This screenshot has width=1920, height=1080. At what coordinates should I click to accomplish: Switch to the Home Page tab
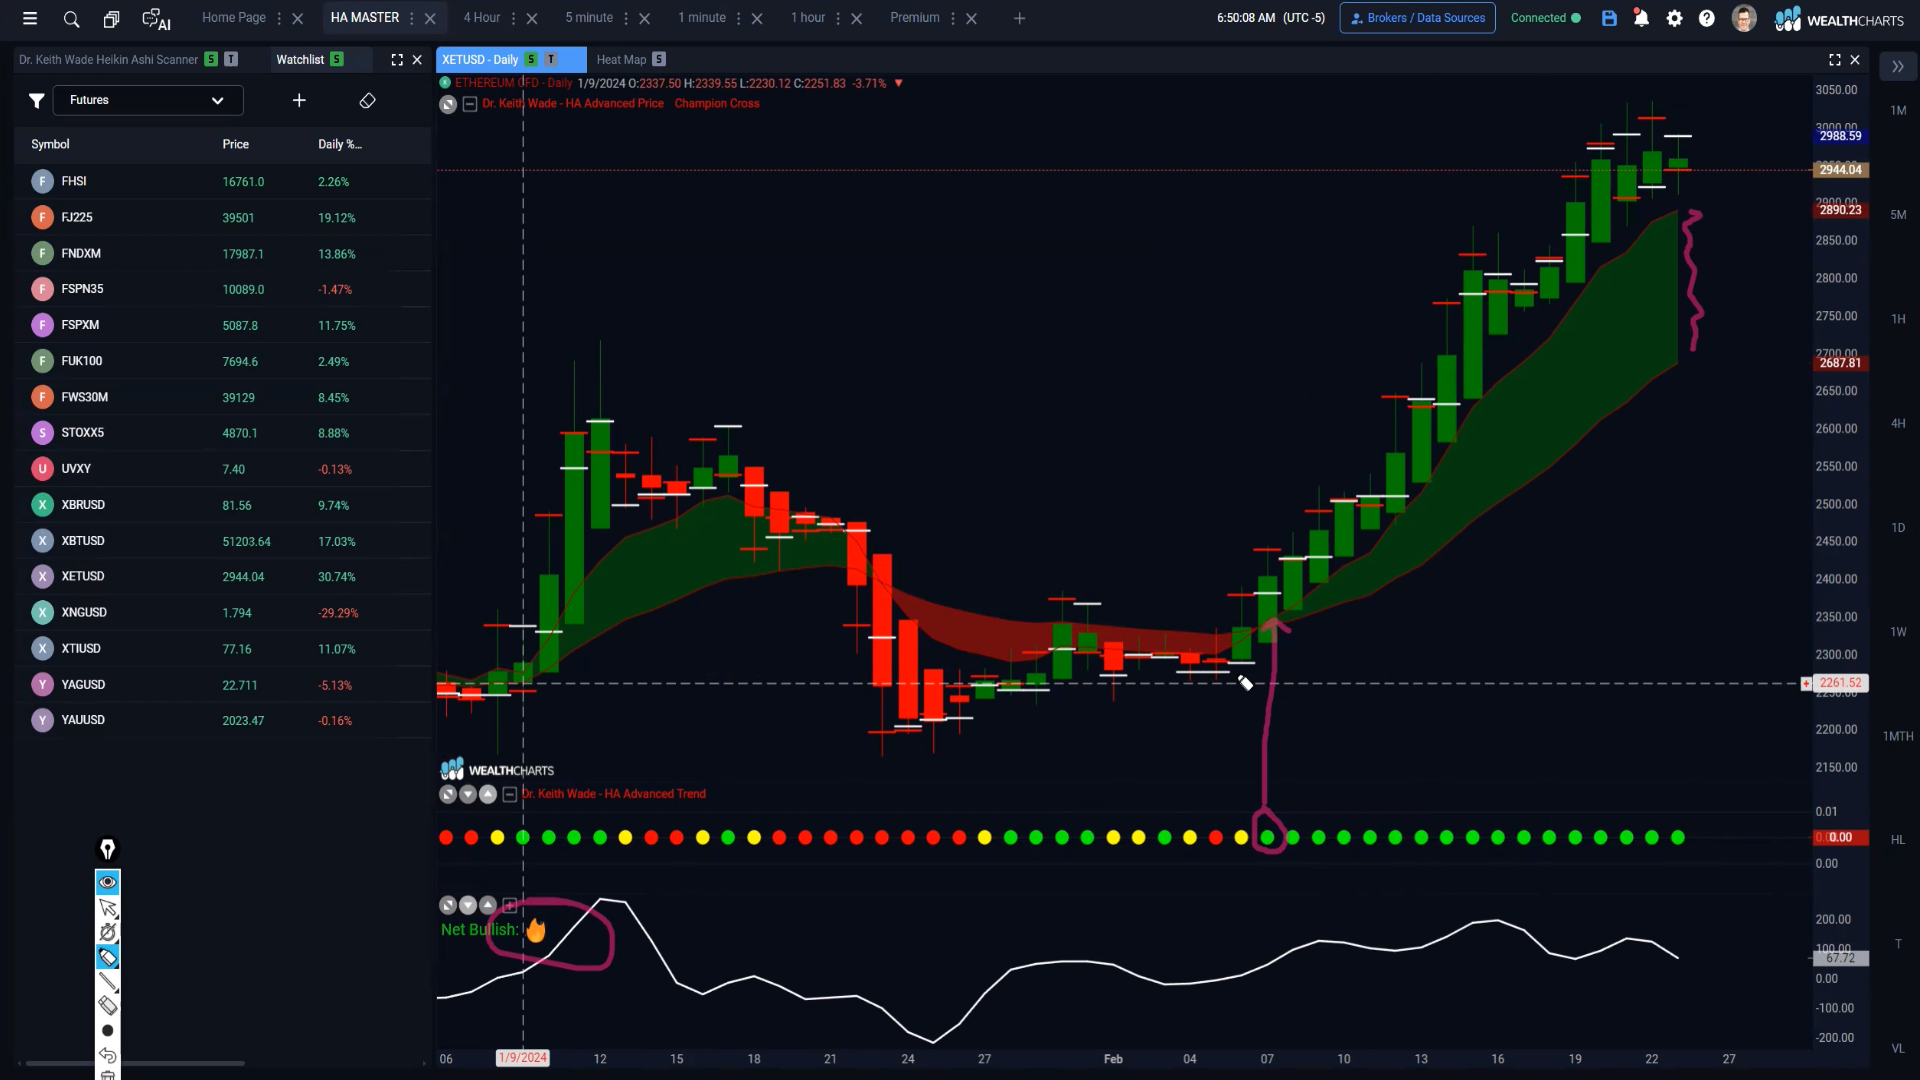point(234,18)
